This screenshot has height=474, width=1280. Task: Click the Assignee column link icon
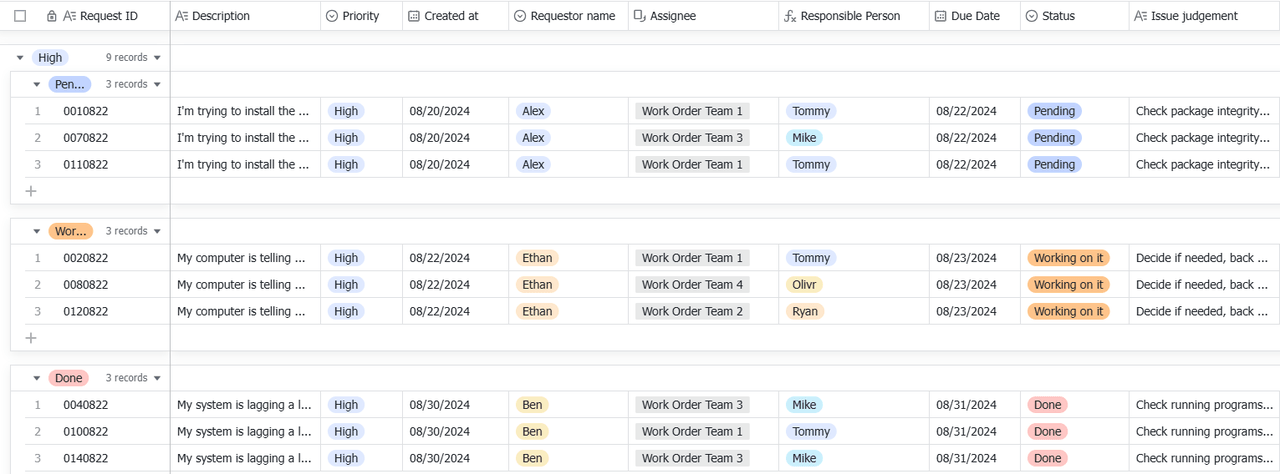tap(639, 16)
